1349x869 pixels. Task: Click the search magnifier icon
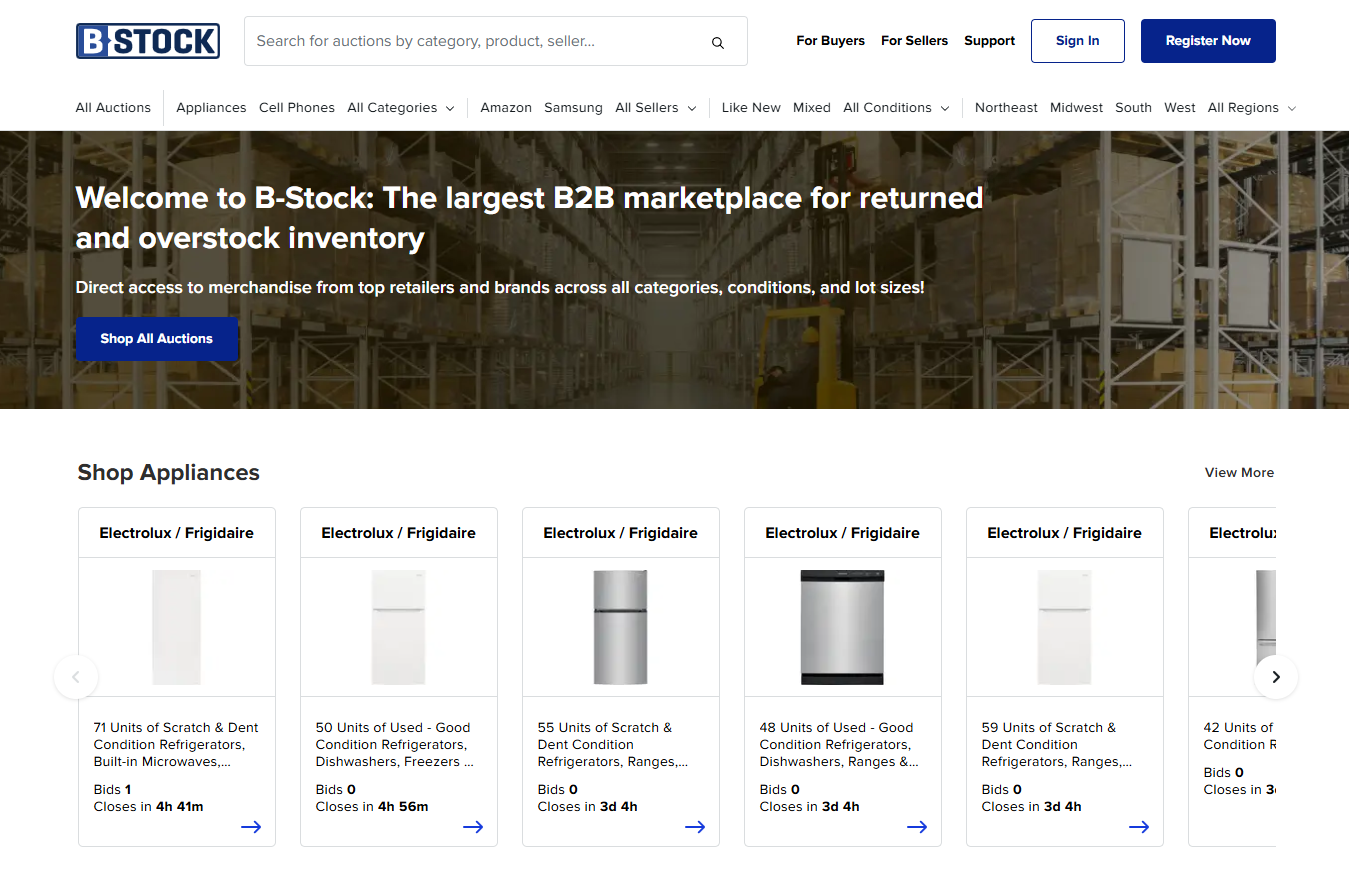717,42
